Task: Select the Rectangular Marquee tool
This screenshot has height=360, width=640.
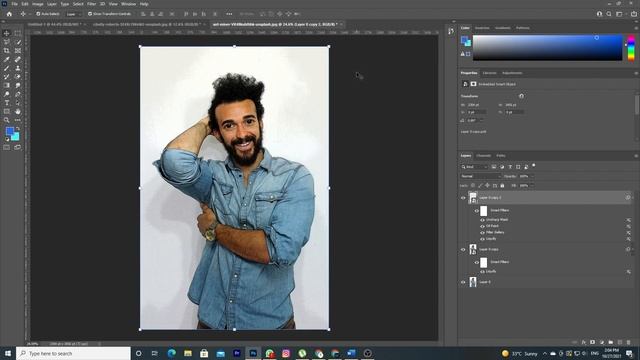Action: click(18, 33)
